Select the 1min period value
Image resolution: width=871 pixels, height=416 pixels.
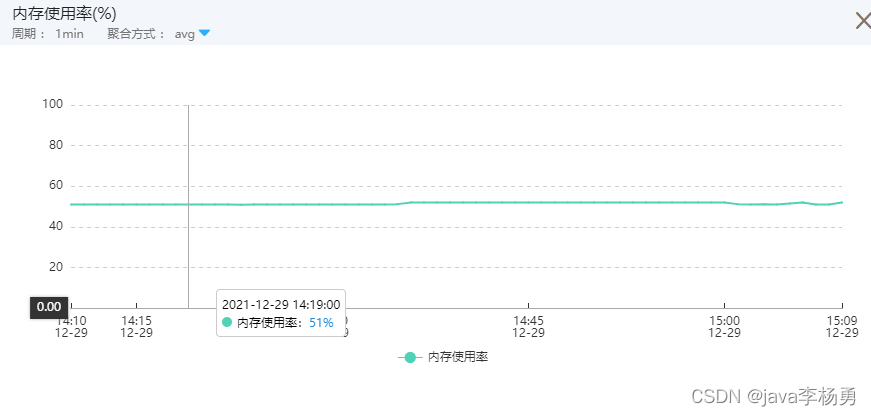69,34
